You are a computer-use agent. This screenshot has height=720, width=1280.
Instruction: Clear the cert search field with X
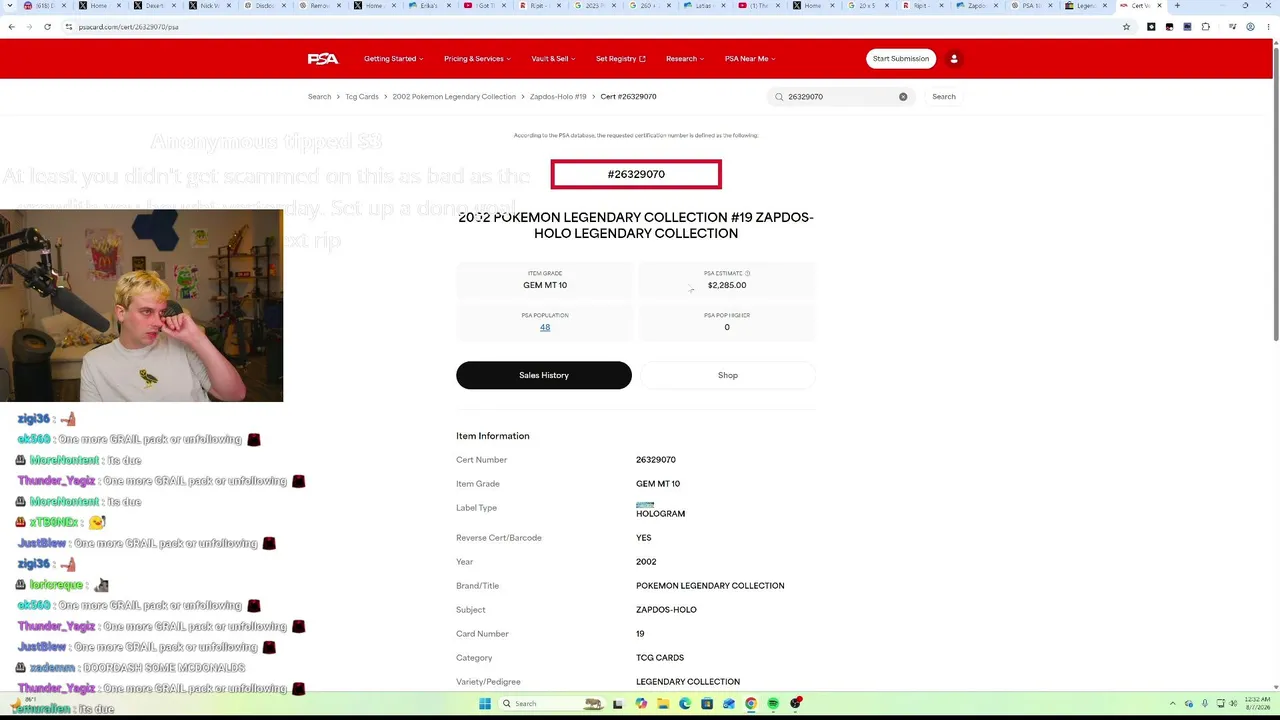tap(903, 97)
